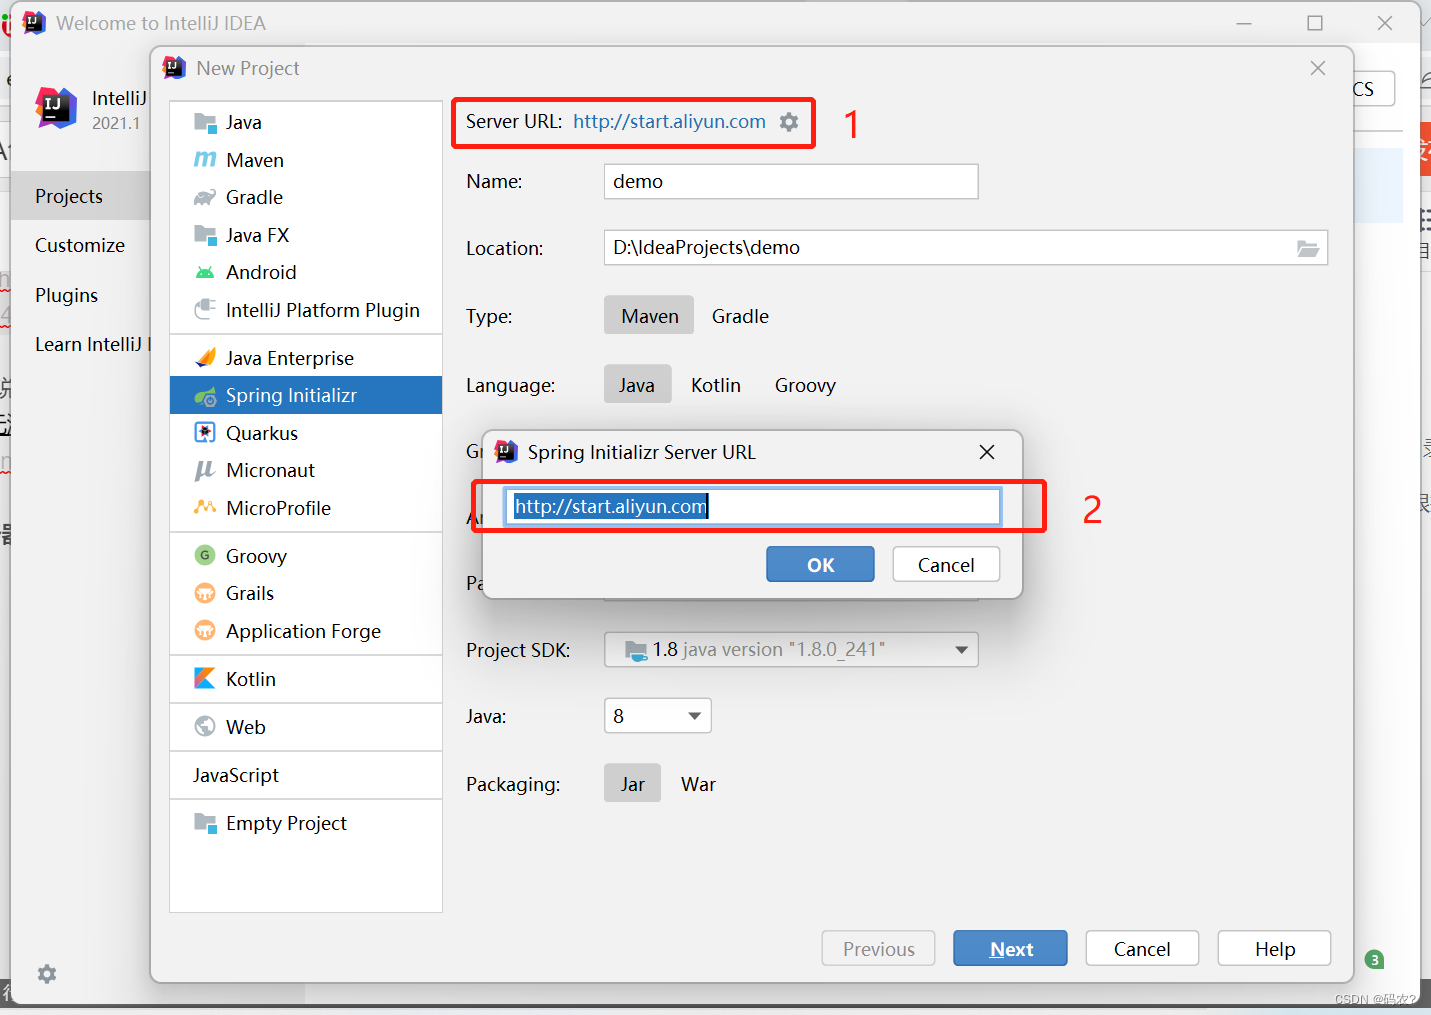Confirm server URL with OK button
The width and height of the screenshot is (1431, 1015).
click(820, 565)
